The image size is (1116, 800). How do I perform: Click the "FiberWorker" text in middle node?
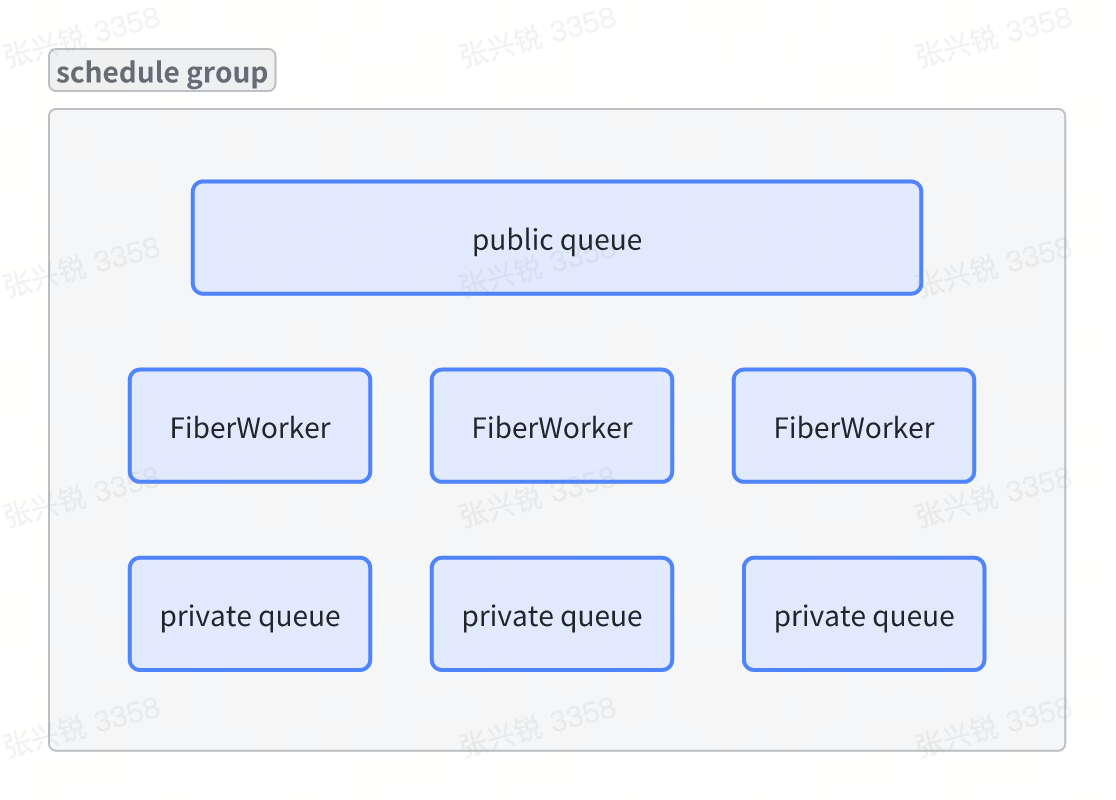(552, 428)
